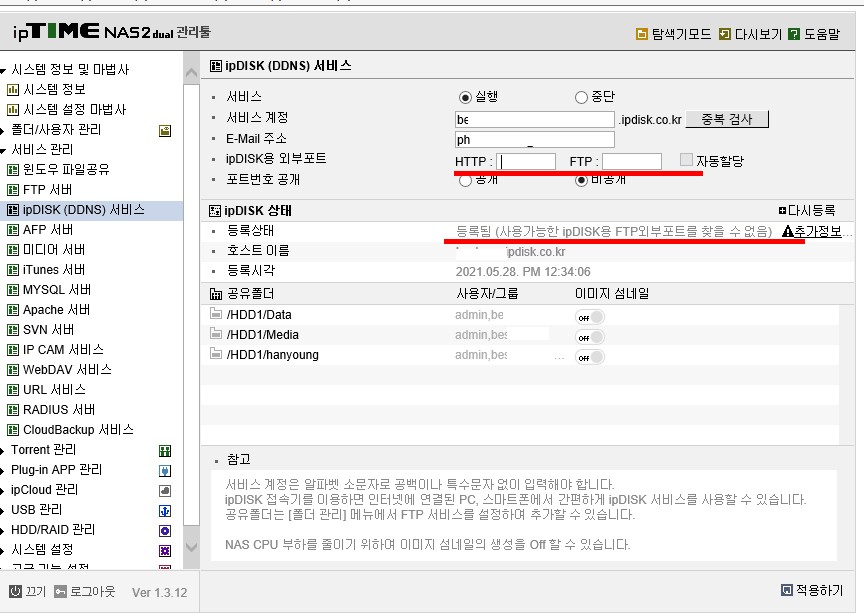Click the E-Mail 주소 input field

click(x=534, y=139)
